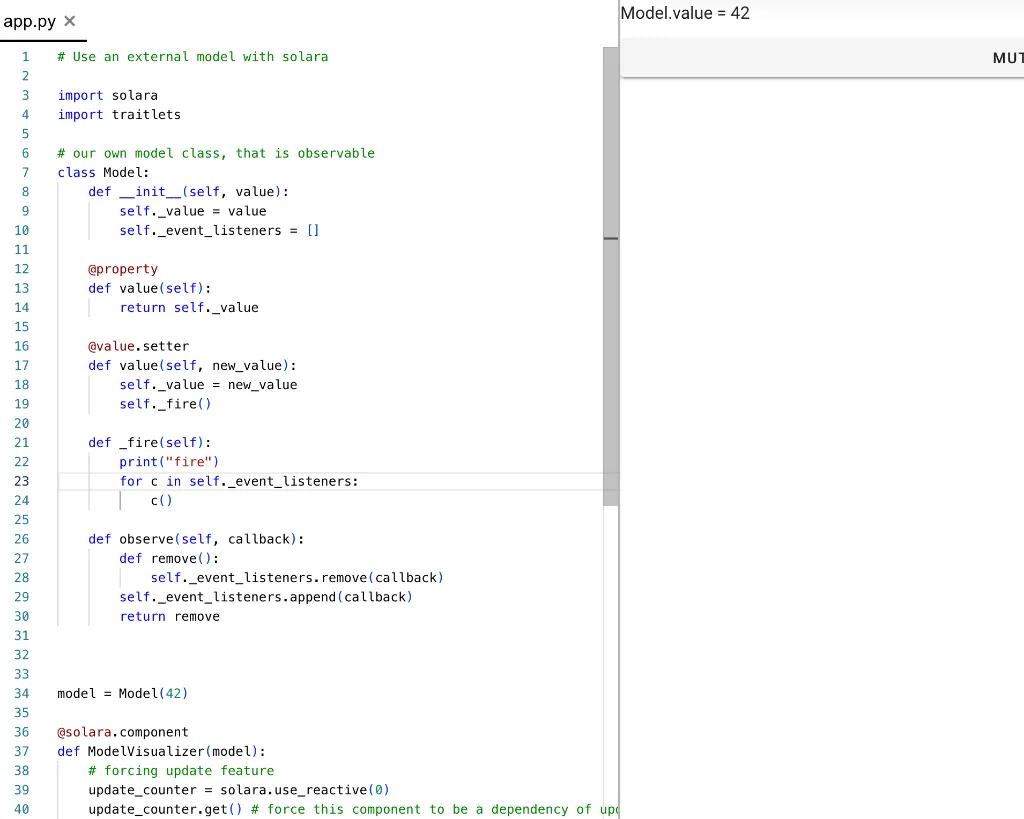This screenshot has width=1024, height=819.
Task: Place cursor on 'import solara' line
Action: (x=107, y=95)
